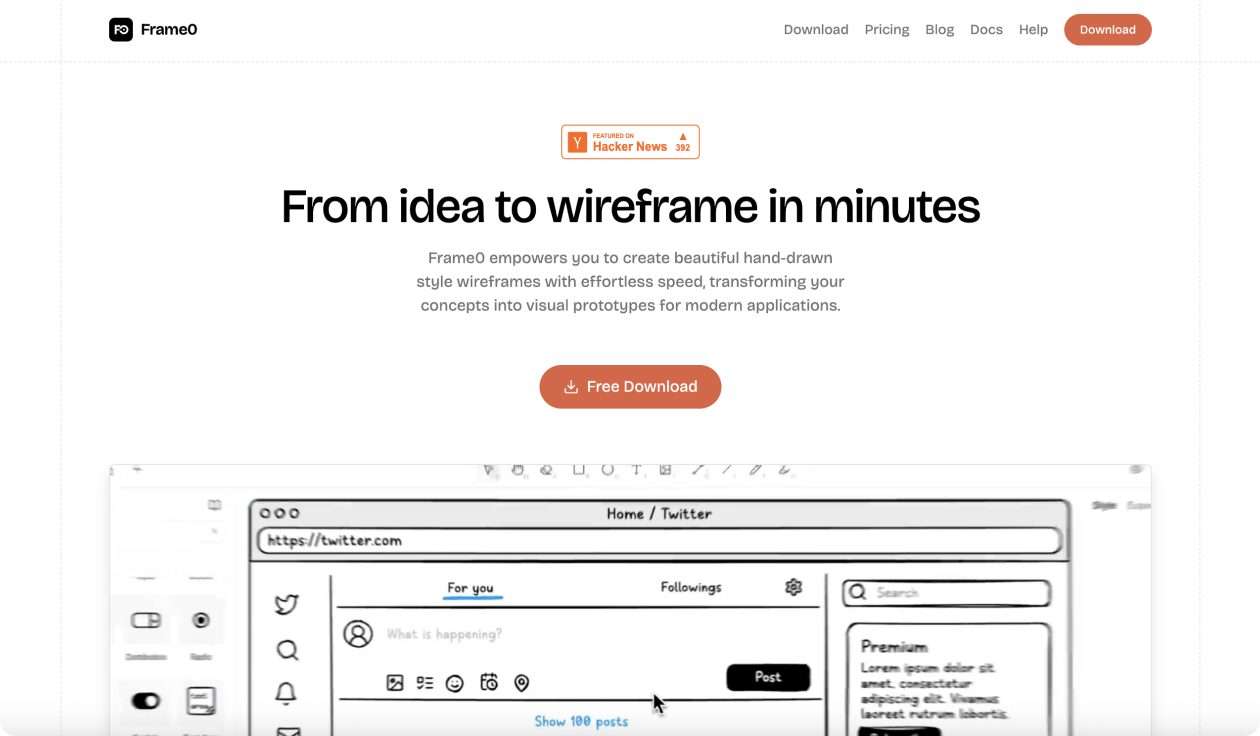Click the location pin icon in the composer

coord(520,682)
